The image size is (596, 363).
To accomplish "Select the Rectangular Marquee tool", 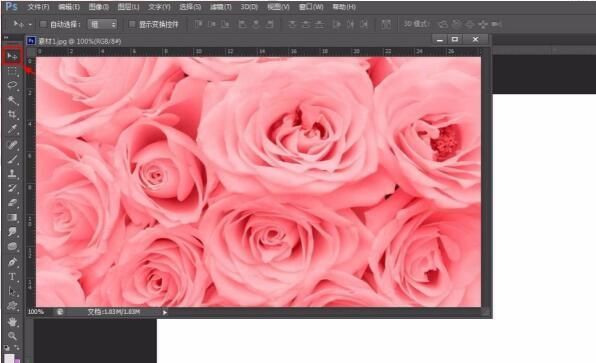I will pyautogui.click(x=12, y=71).
